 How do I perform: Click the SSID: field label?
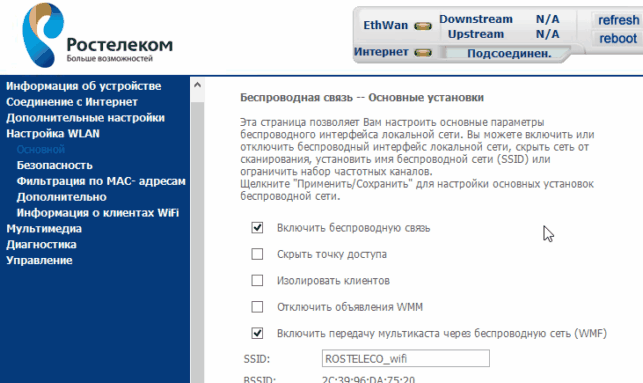257,359
